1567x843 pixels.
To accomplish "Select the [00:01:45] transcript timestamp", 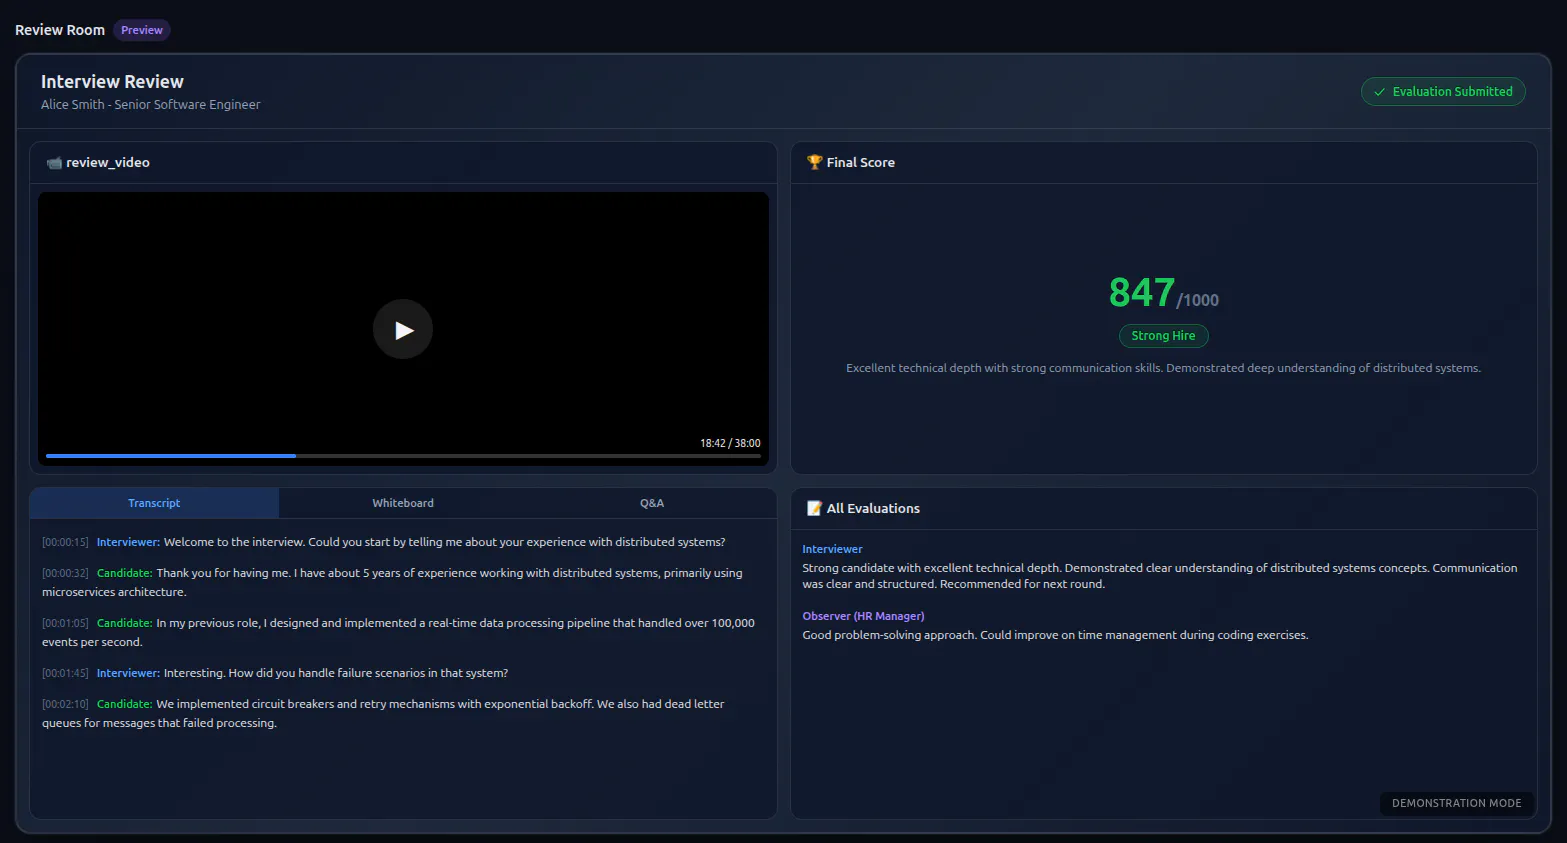I will (65, 673).
